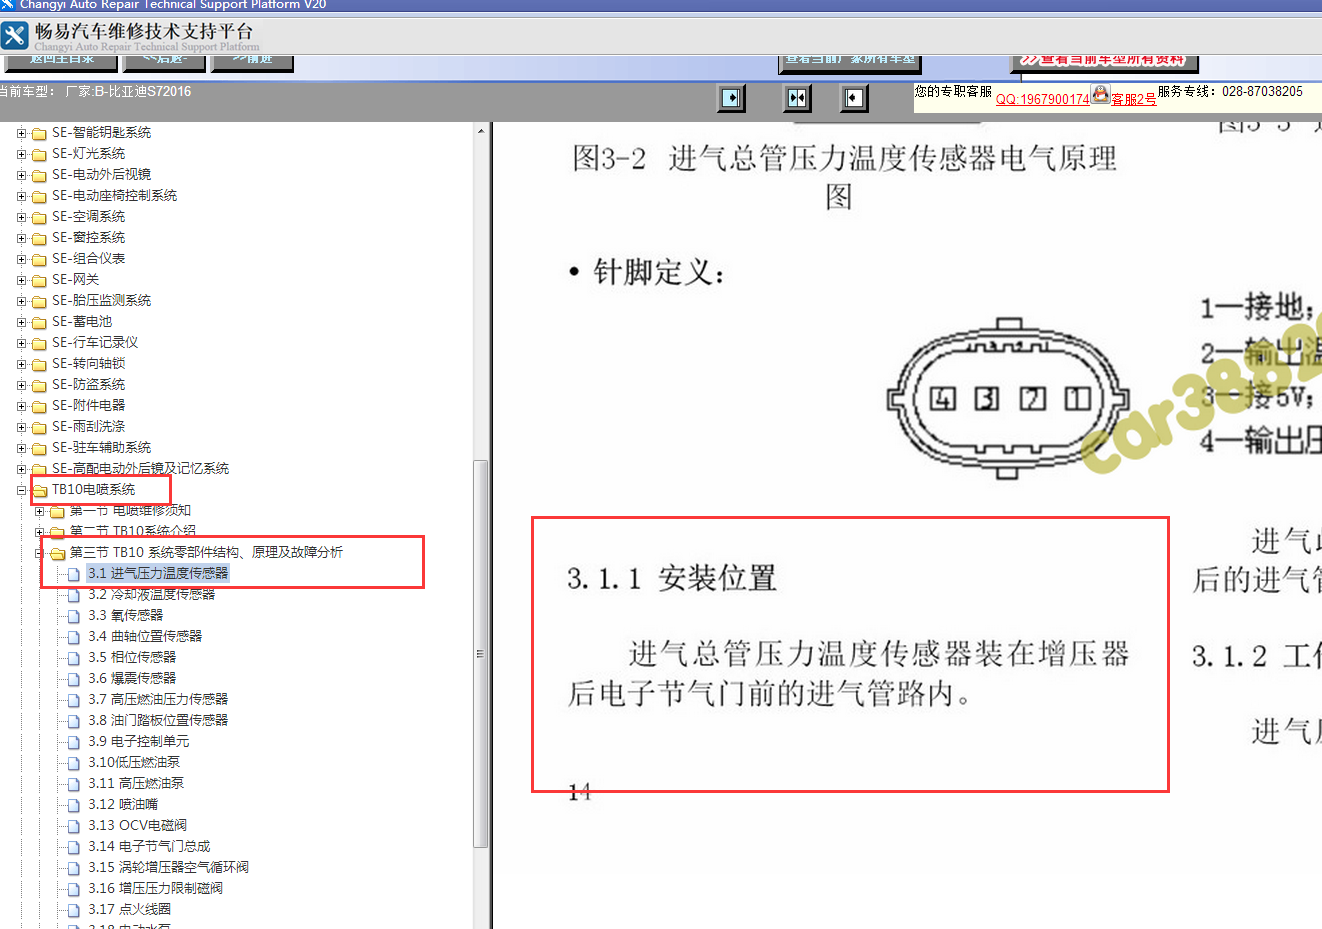Click document icon of 3.2 冷却液温度传感器
This screenshot has height=929, width=1322.
pyautogui.click(x=73, y=595)
